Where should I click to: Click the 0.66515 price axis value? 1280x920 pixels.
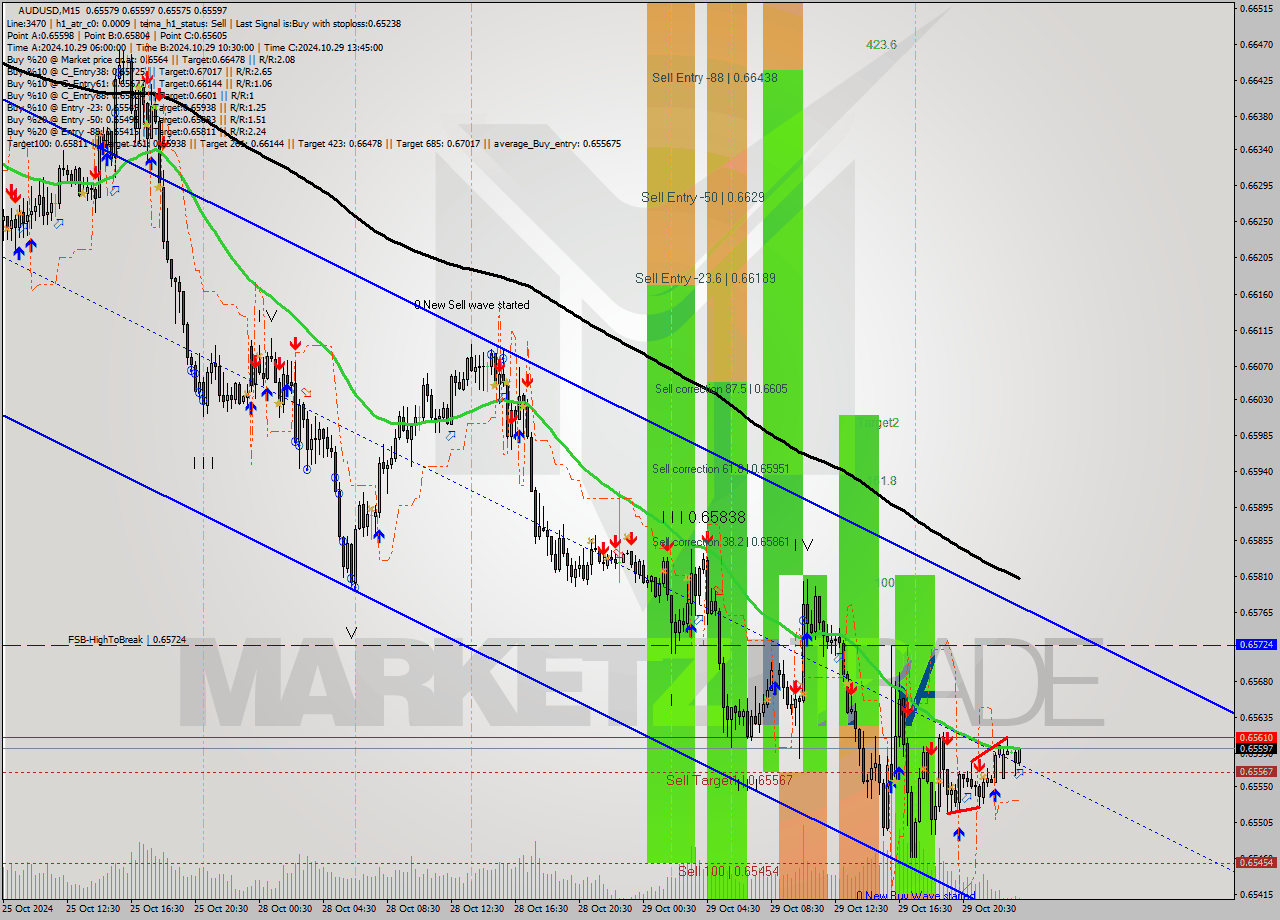click(x=1256, y=9)
